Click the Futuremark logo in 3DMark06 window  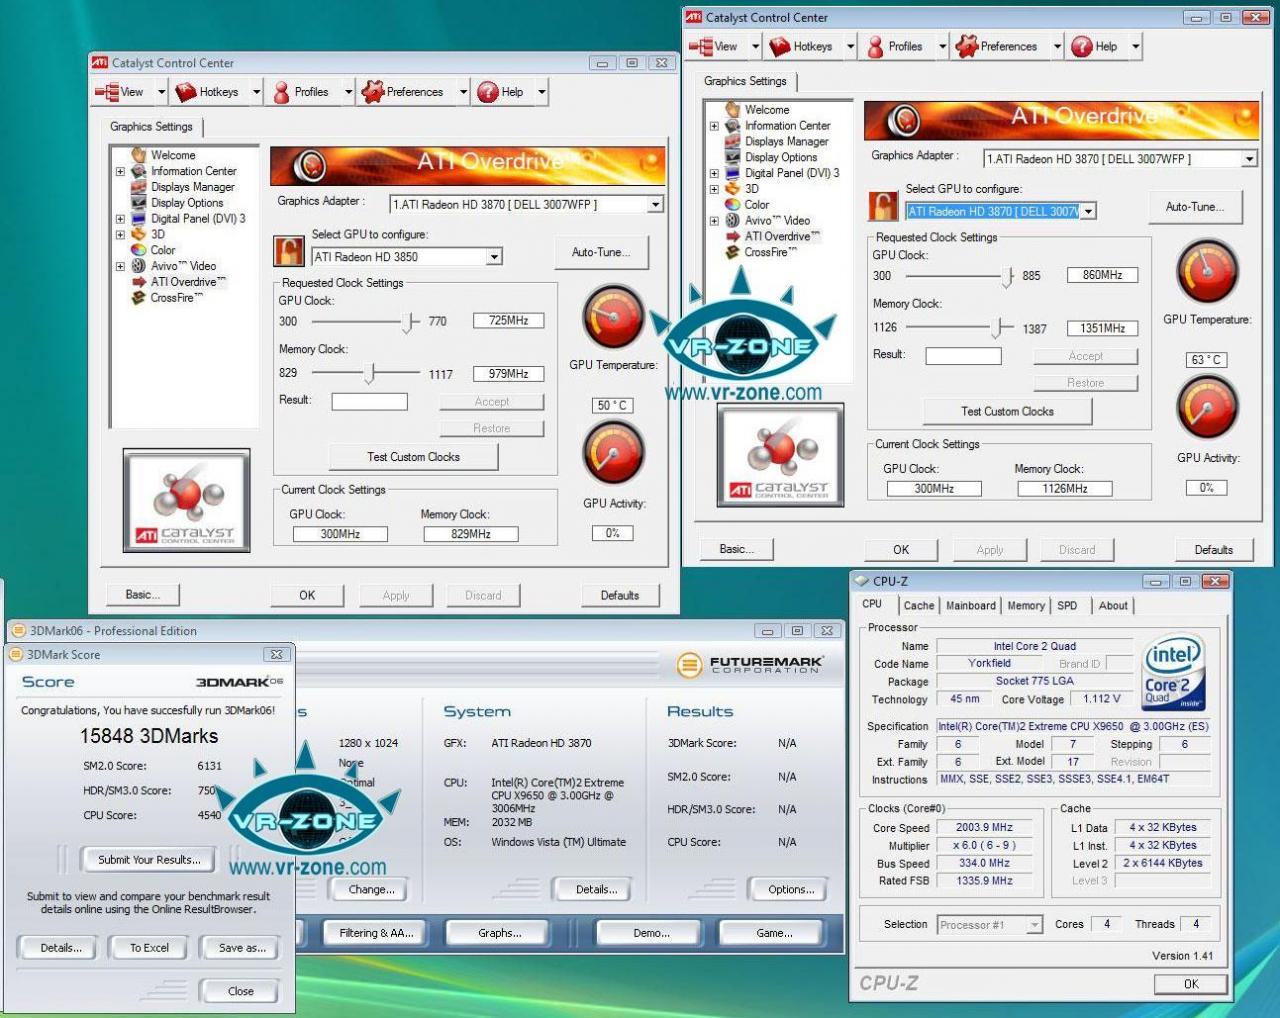(750, 664)
